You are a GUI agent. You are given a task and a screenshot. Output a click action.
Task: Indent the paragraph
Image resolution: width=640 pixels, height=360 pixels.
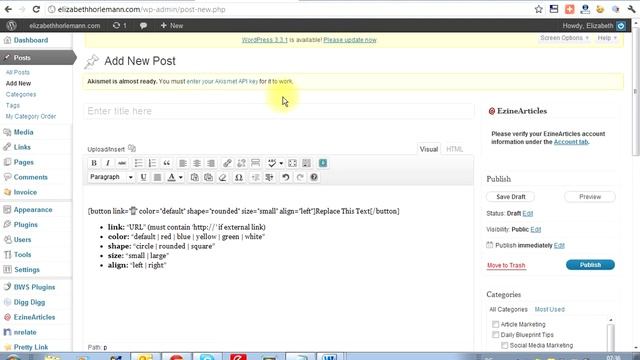269,177
